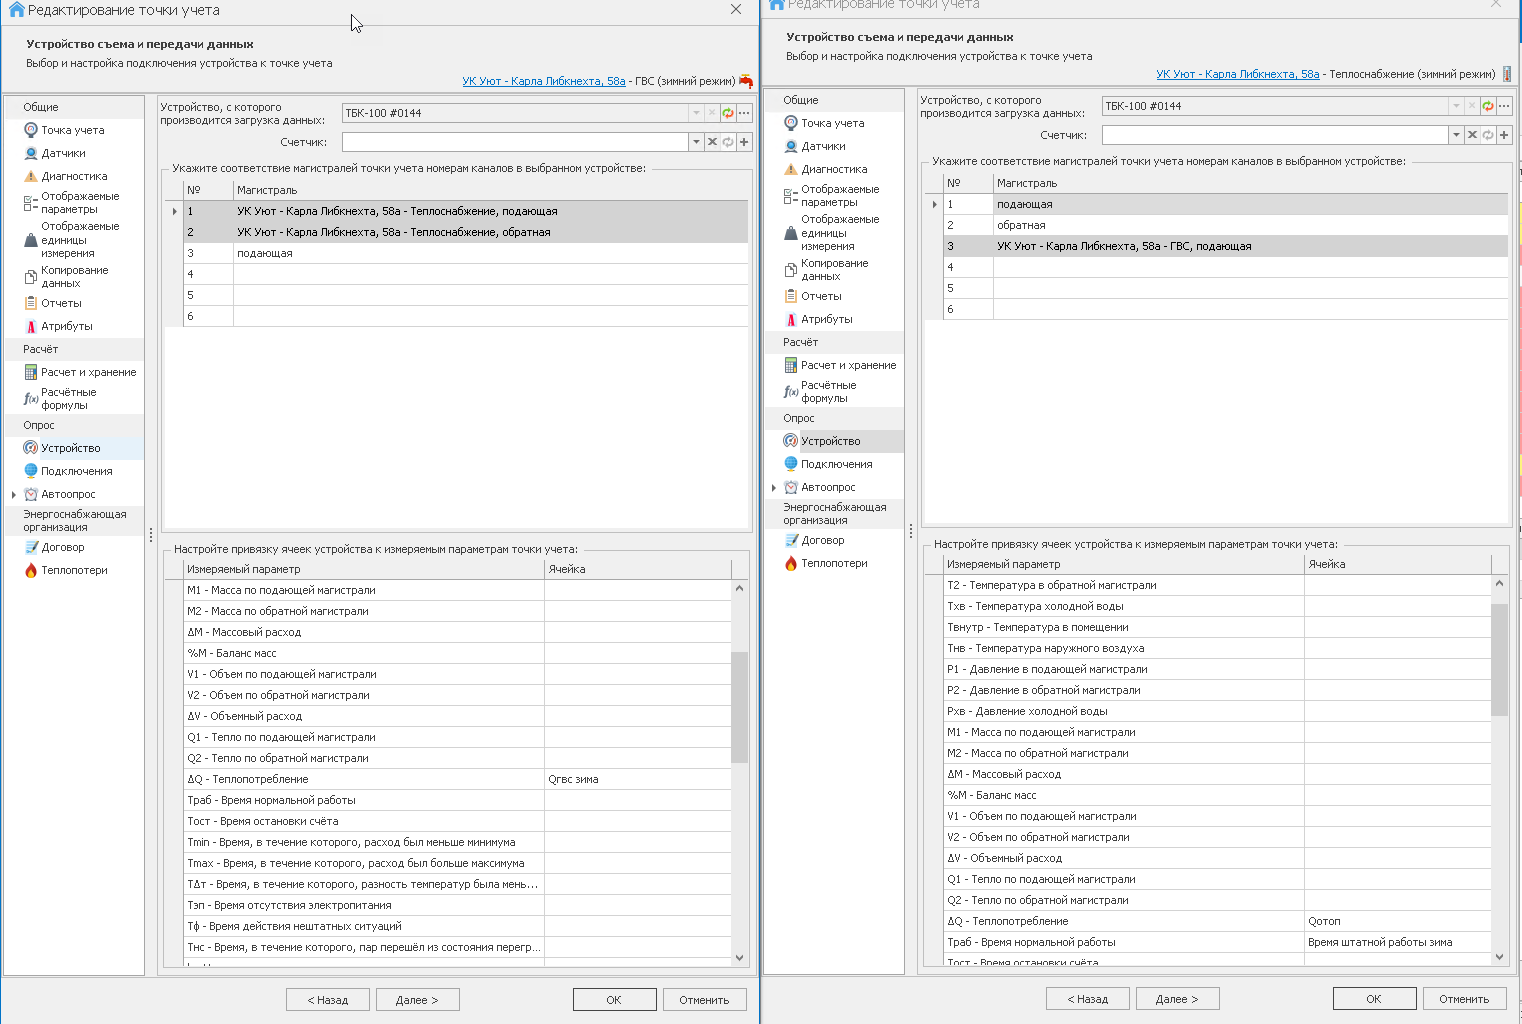Expand Автоопрос tree node in Теплоснабжение window
This screenshot has width=1522, height=1024.
pyautogui.click(x=773, y=487)
